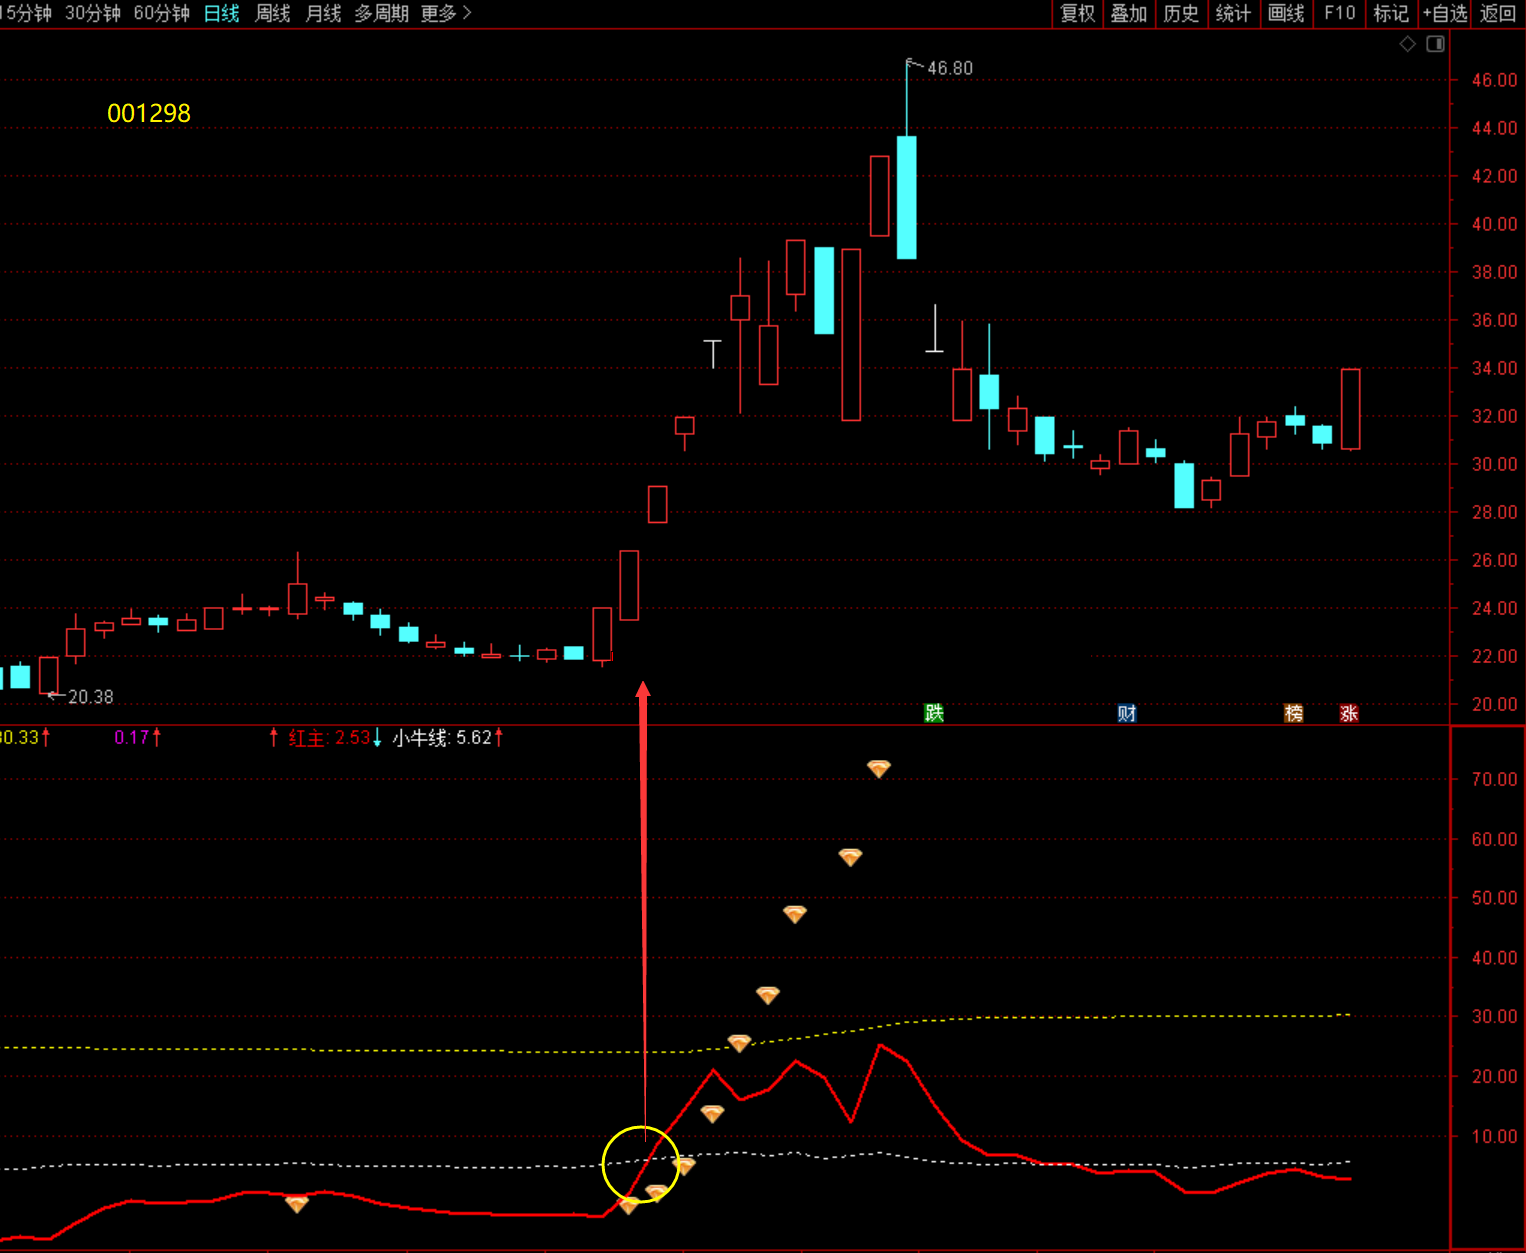Screen dimensions: 1526x1253
Task: Click the diamond signal near the 60 level
Action: coord(850,857)
